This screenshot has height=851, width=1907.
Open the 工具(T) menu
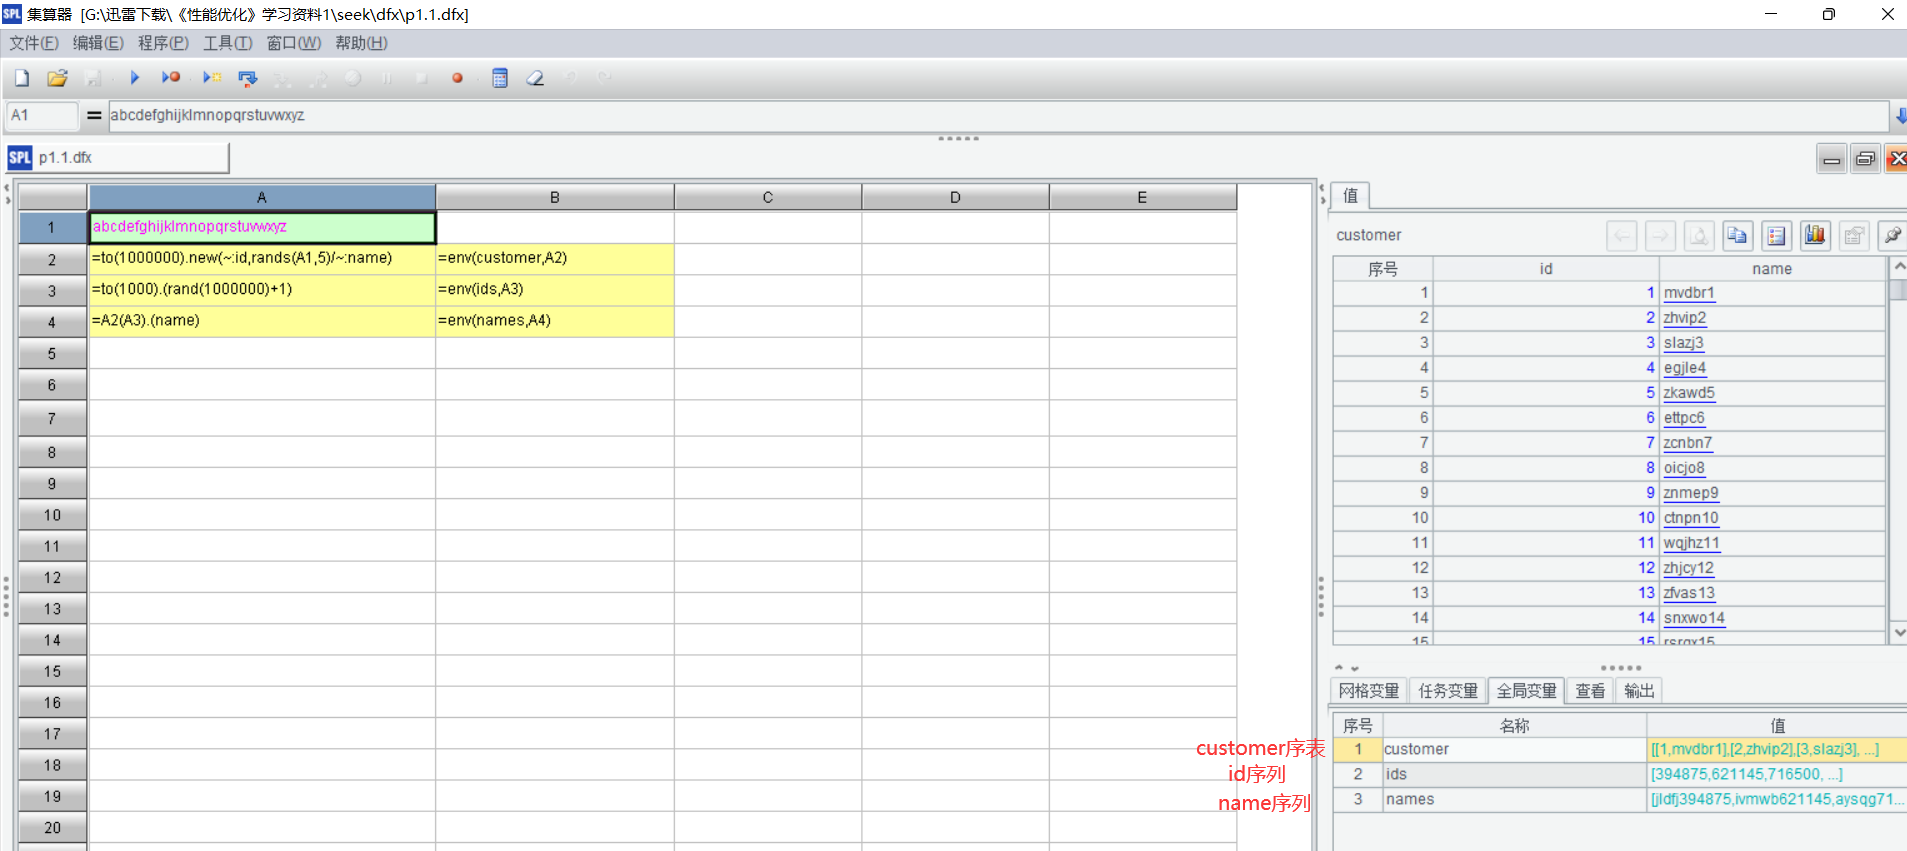228,43
